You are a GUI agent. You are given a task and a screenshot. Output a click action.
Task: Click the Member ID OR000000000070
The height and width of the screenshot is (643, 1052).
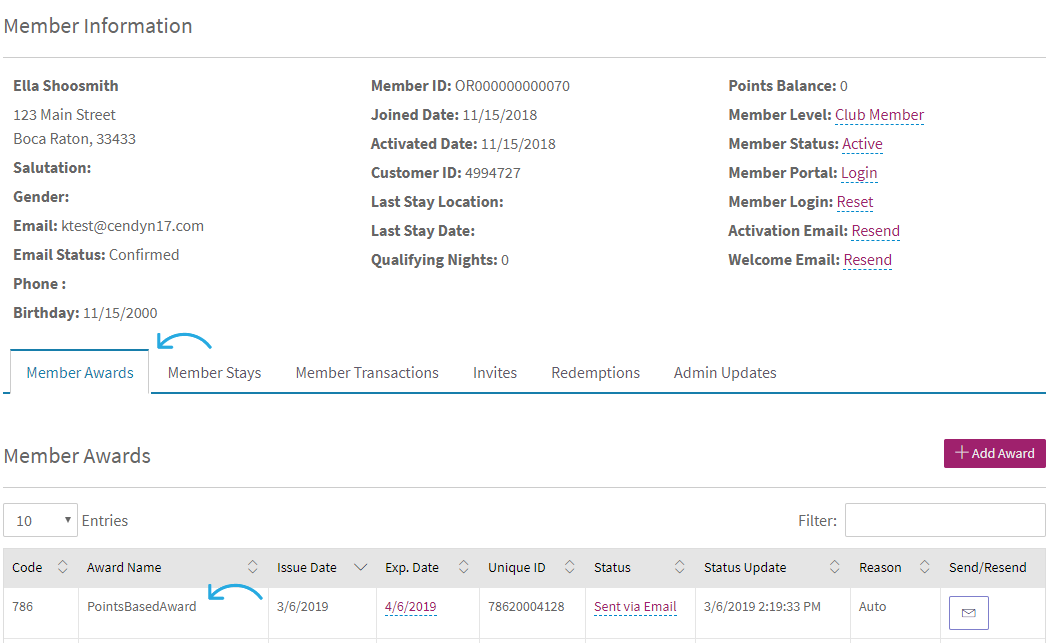point(513,86)
